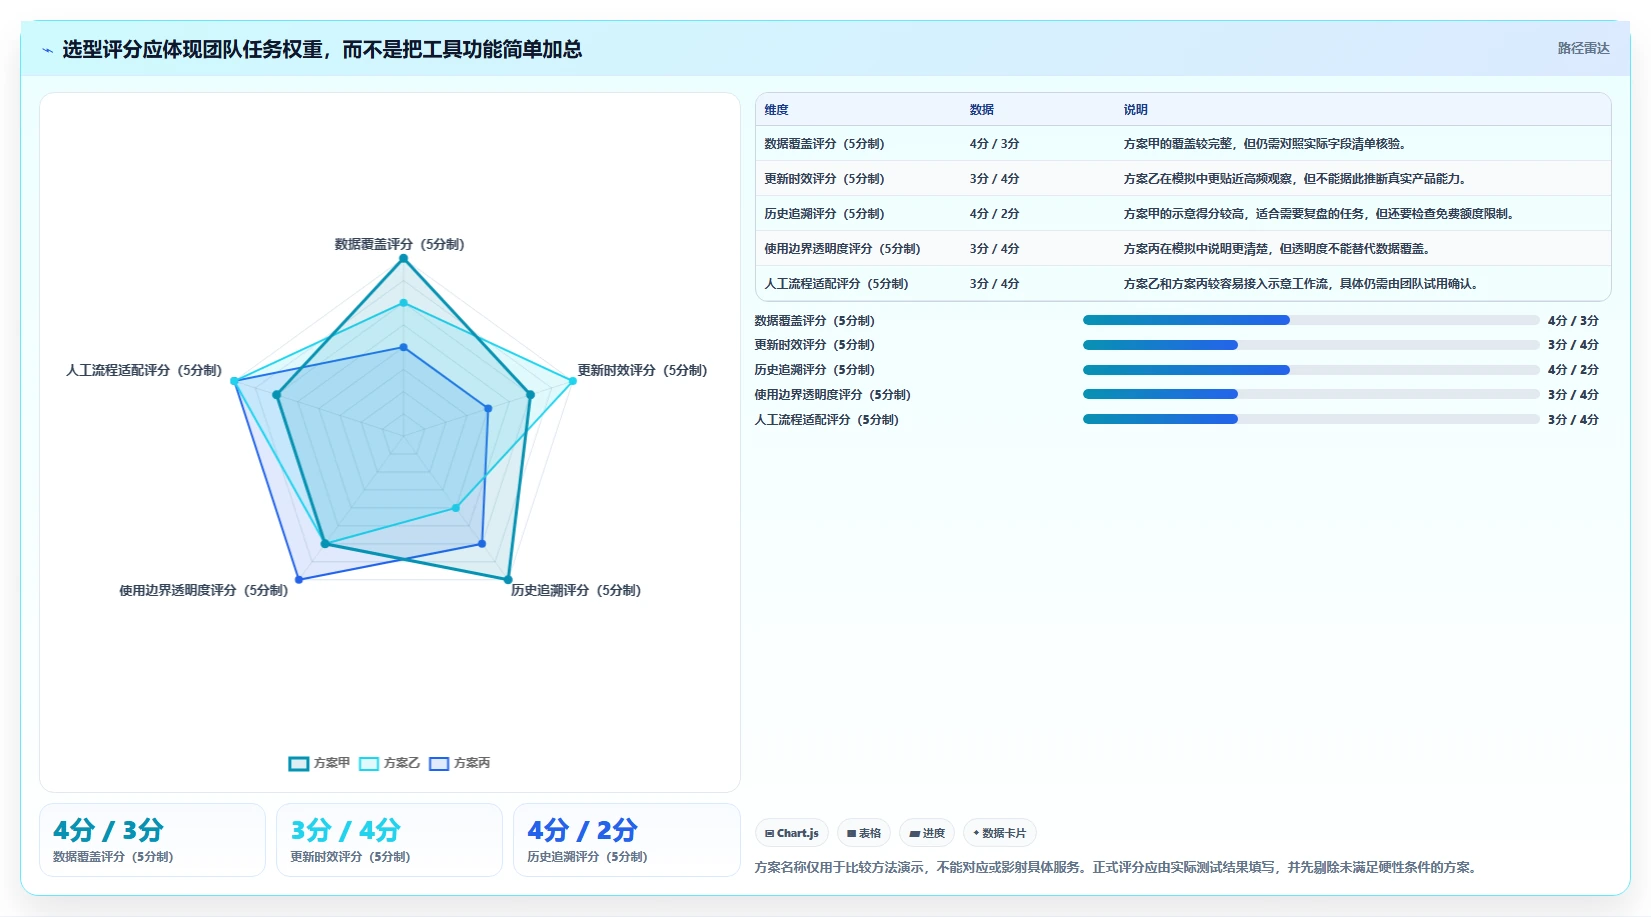Click description starting 方案乙在模拟中更贴近高频观察
Viewport: 1651px width, 917px height.
1296,179
